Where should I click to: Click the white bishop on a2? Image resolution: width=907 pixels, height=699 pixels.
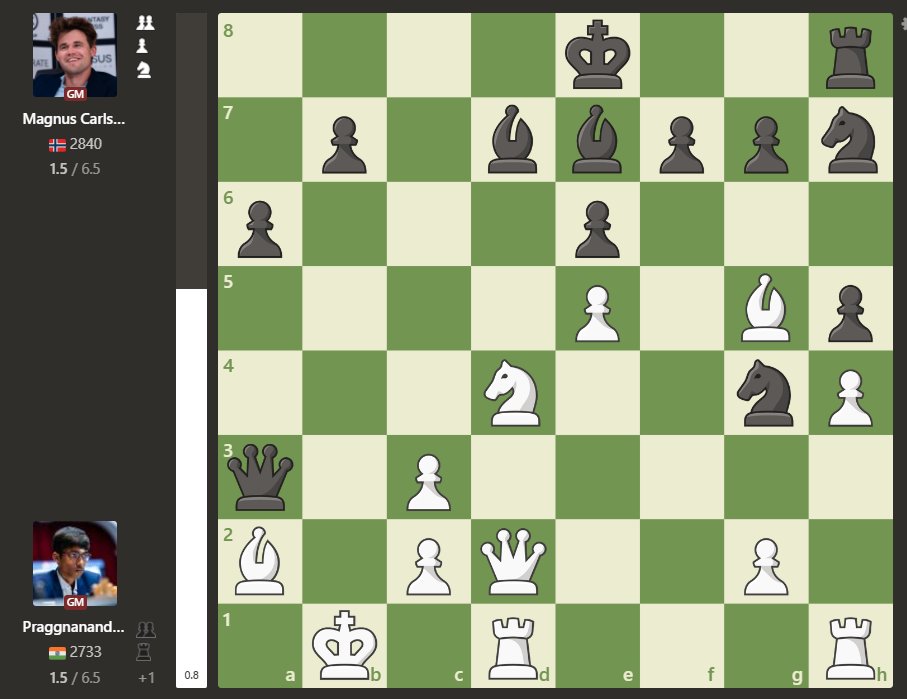259,561
